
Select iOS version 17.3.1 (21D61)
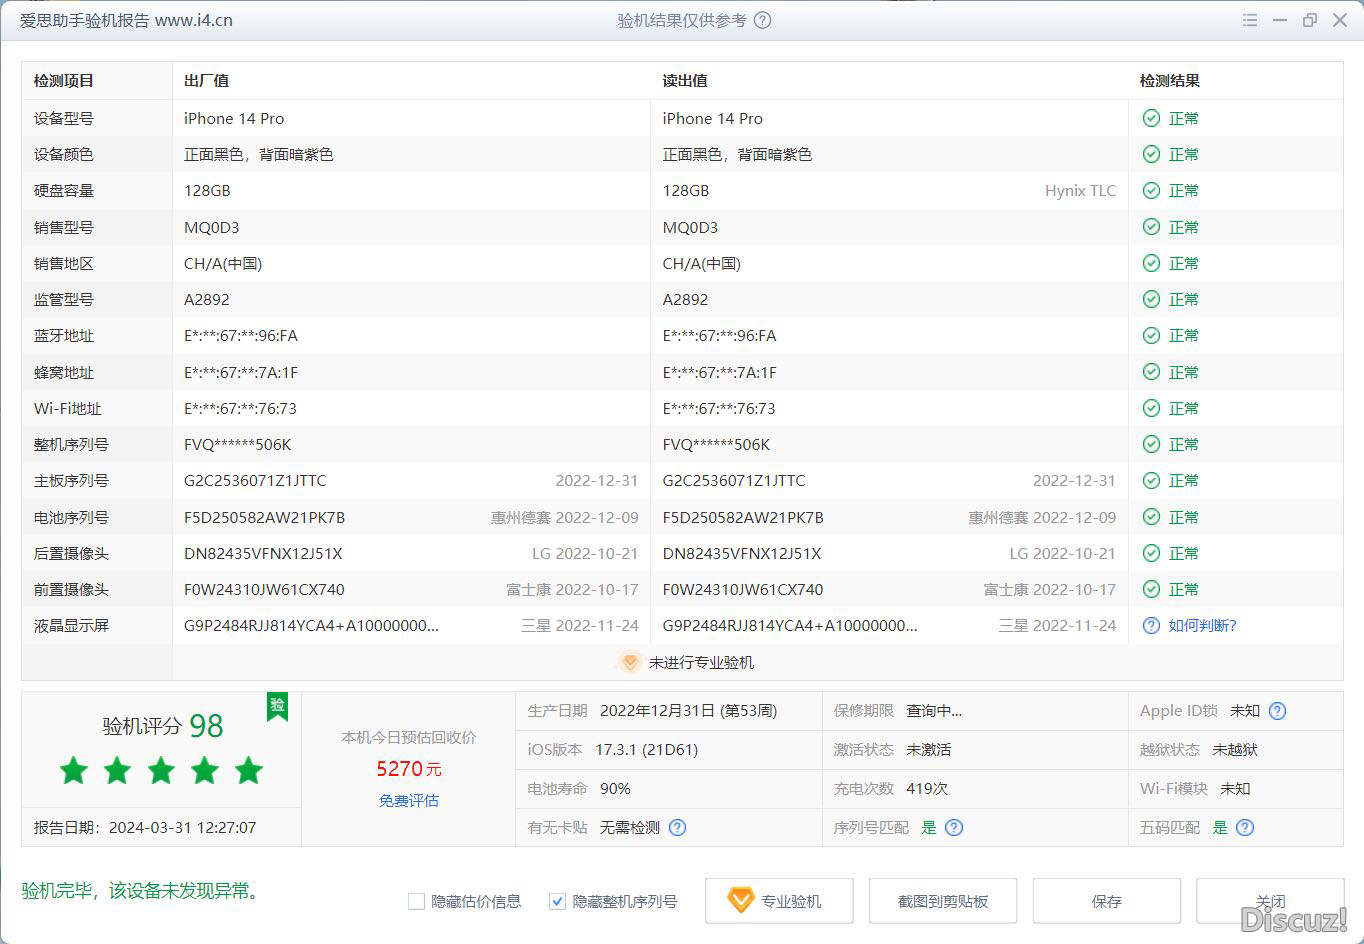[647, 749]
